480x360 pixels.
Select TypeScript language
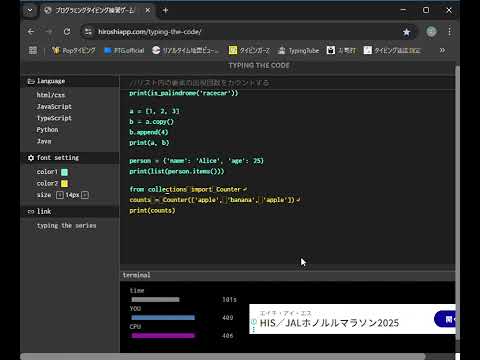[54, 118]
